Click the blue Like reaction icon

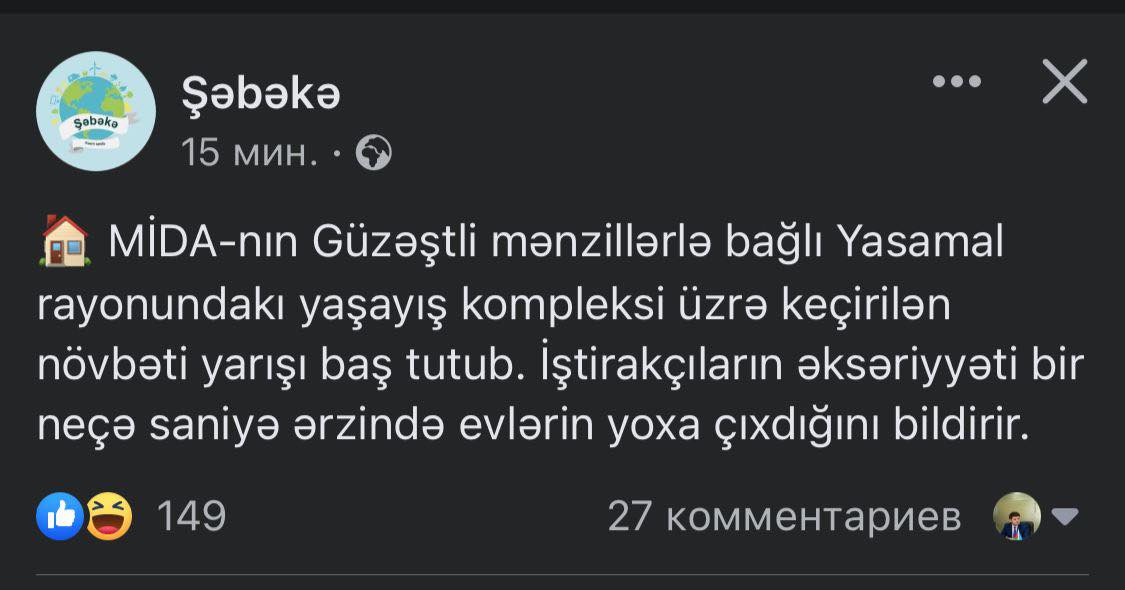59,516
